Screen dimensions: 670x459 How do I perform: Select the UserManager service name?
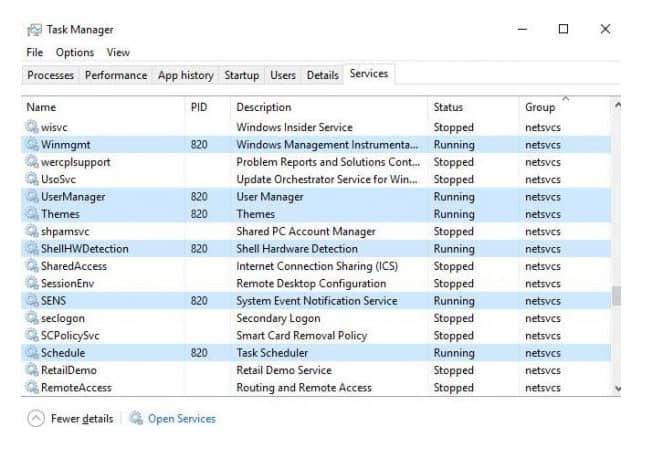tap(73, 197)
